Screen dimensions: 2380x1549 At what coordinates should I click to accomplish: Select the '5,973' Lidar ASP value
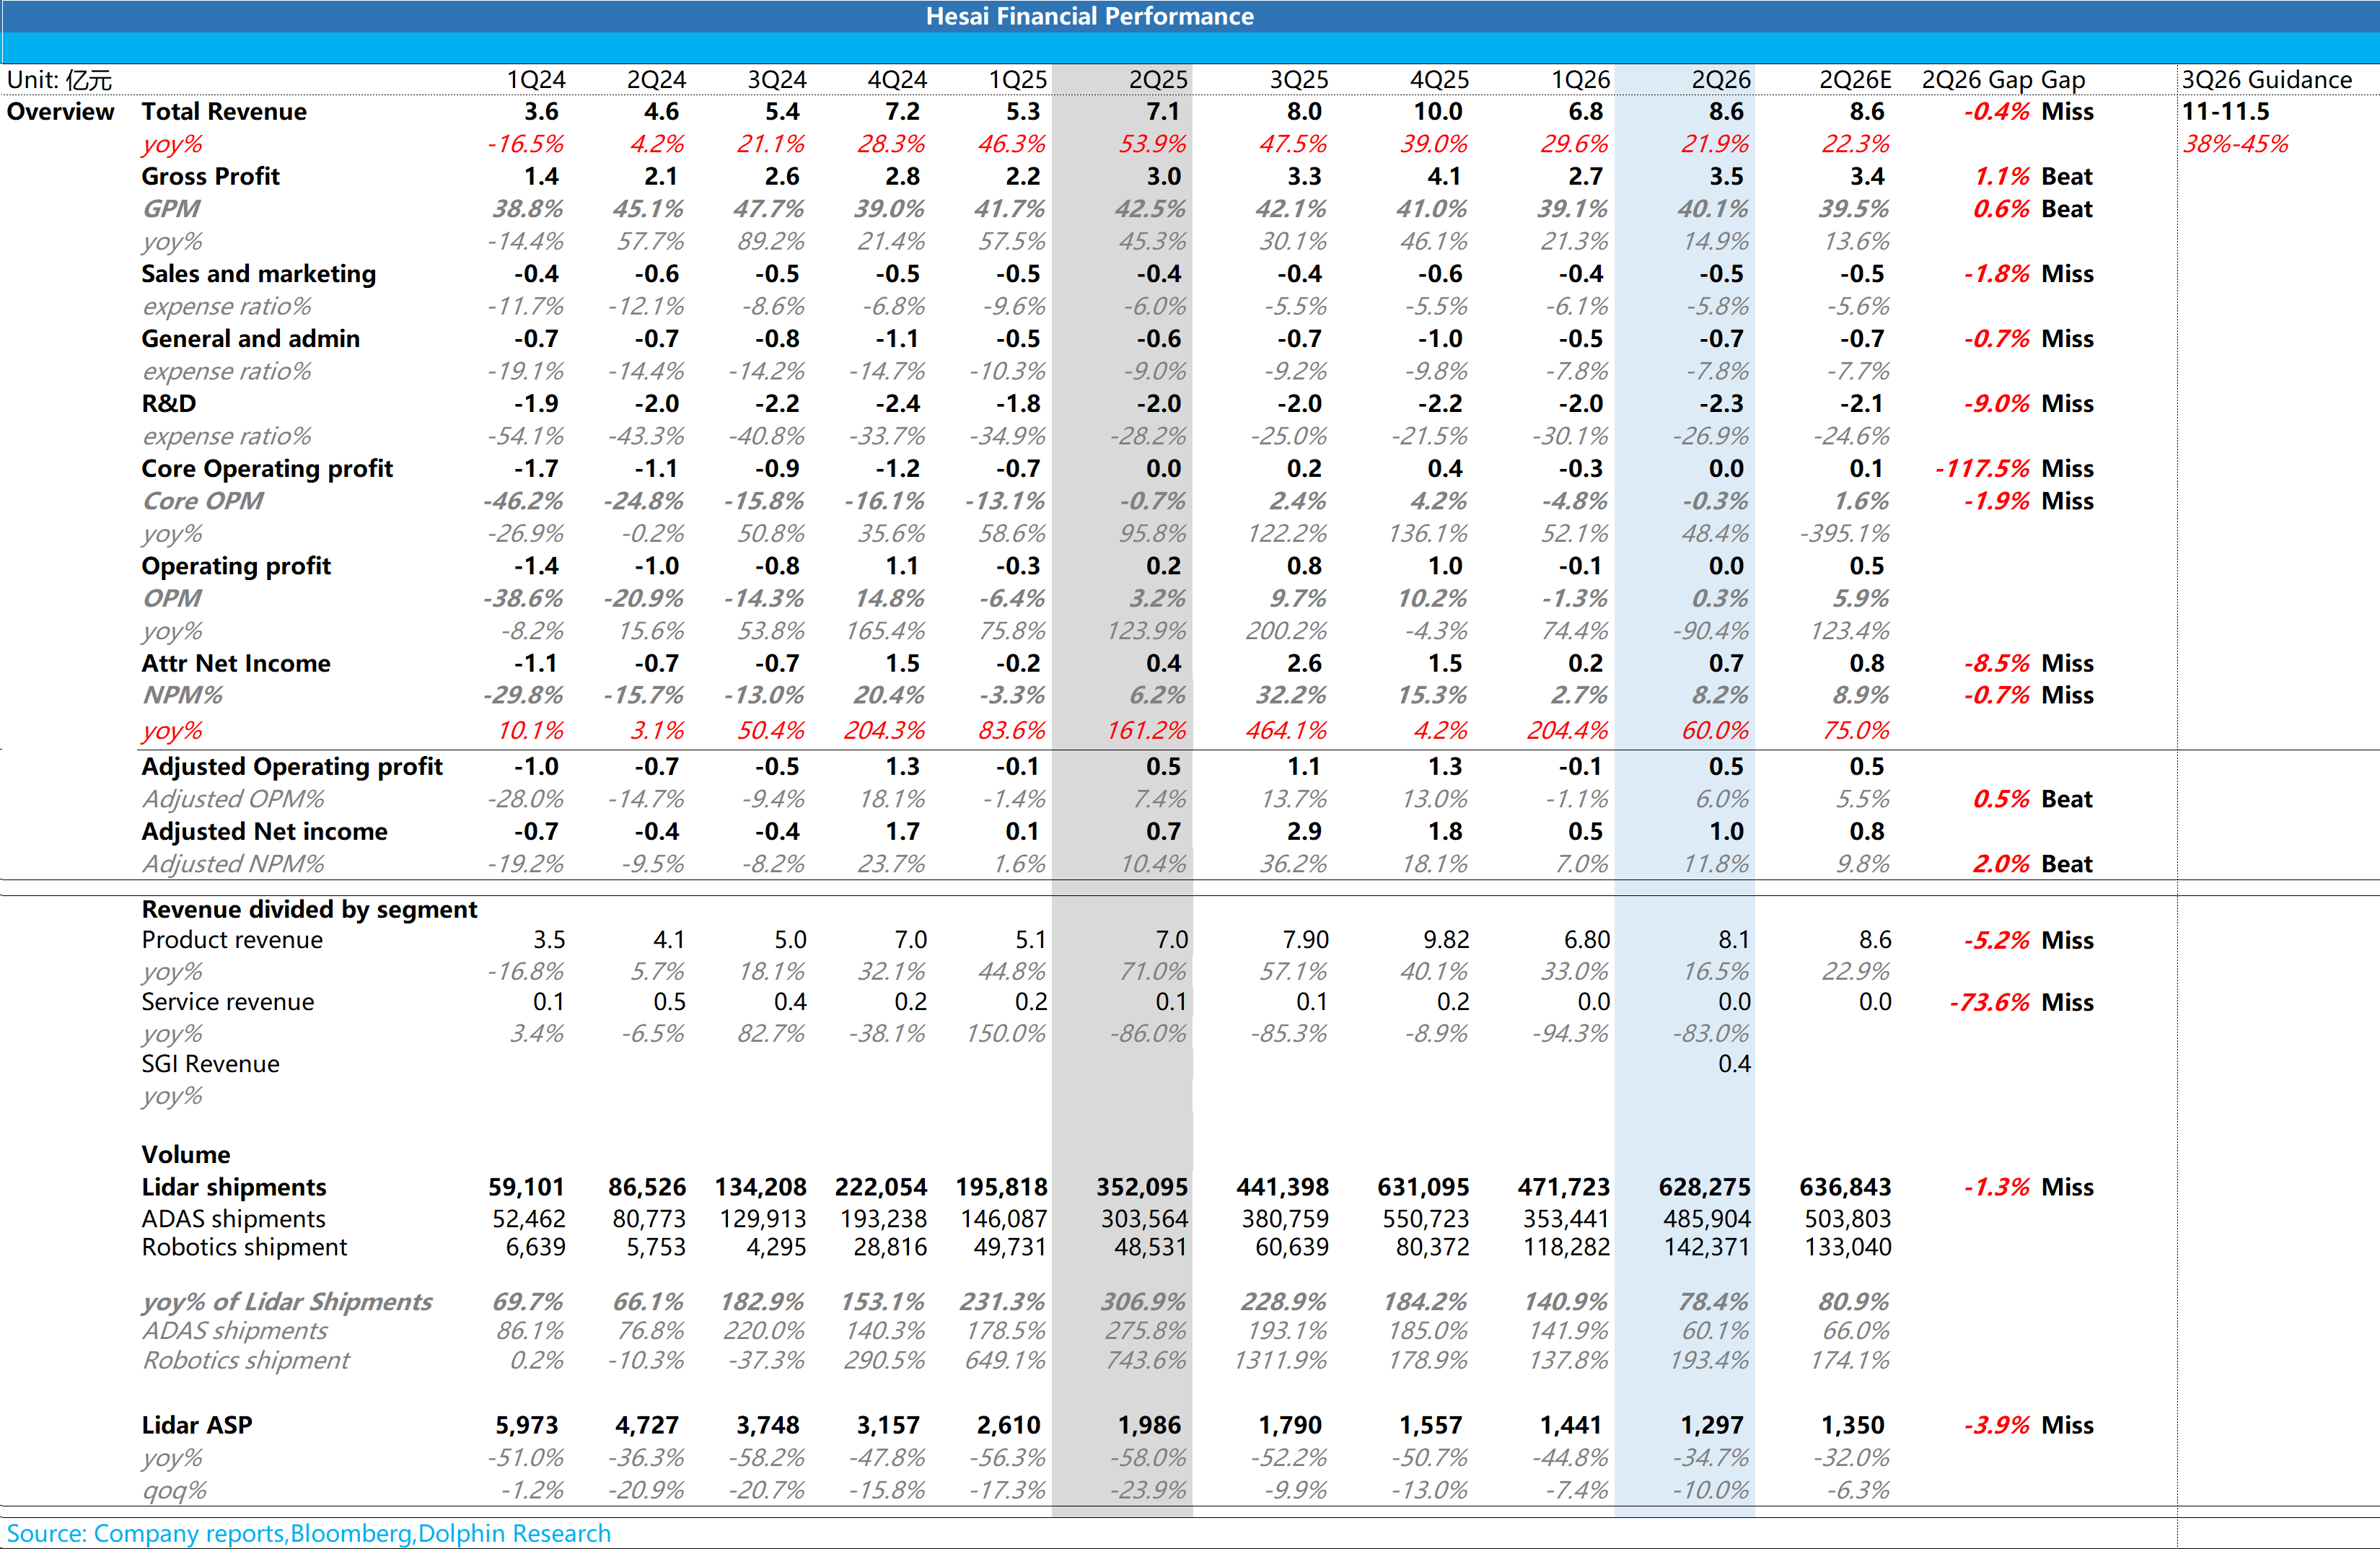527,1425
